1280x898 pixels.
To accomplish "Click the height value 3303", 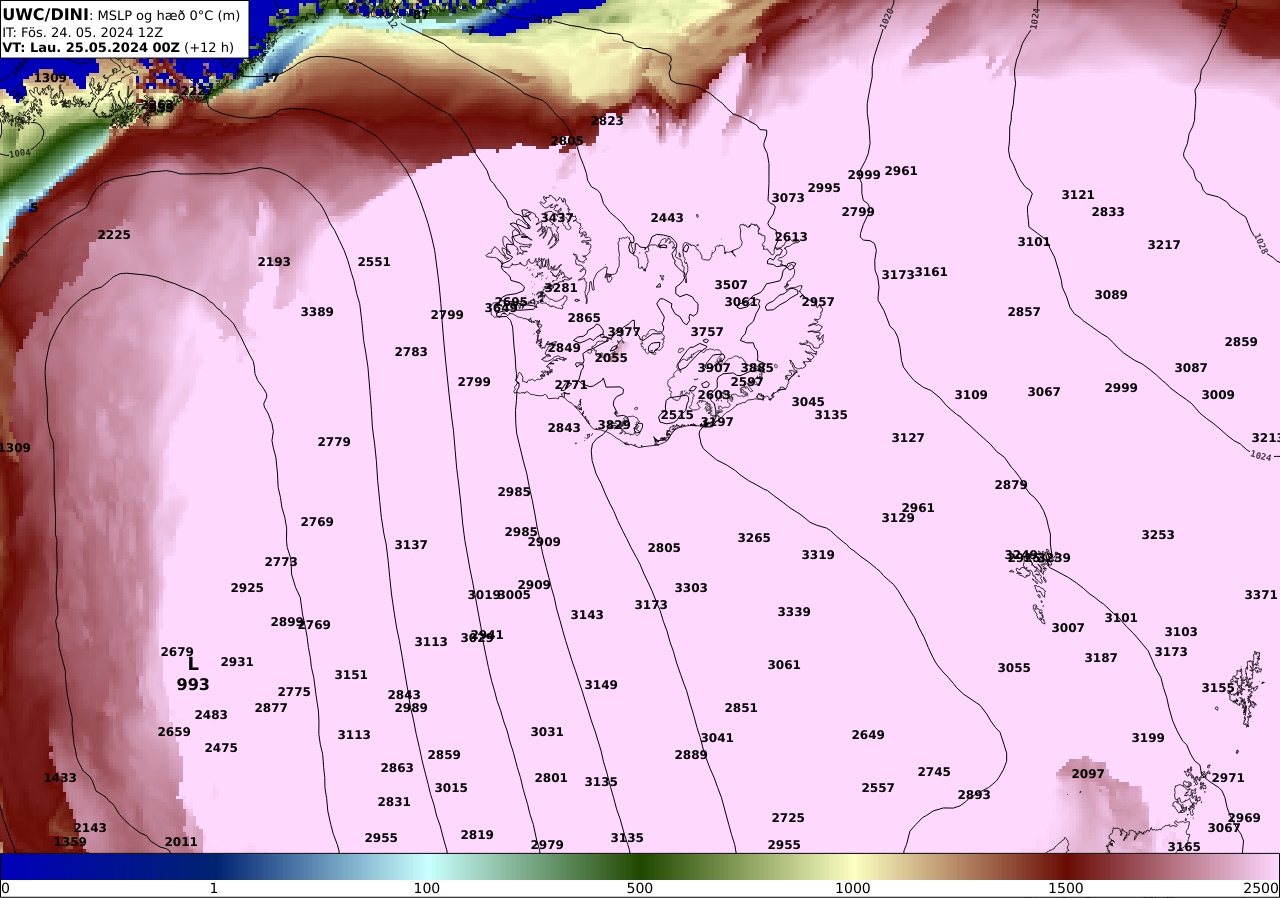I will (x=691, y=588).
